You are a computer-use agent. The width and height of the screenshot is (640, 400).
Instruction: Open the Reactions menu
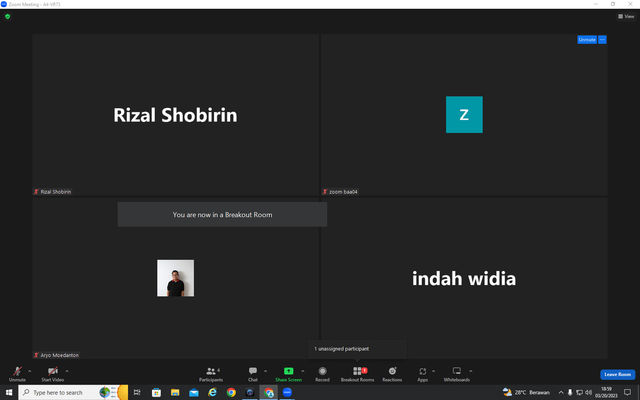coord(392,374)
